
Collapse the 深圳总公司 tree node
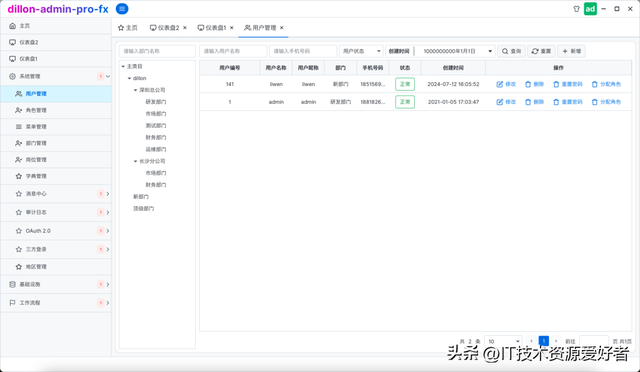point(136,90)
